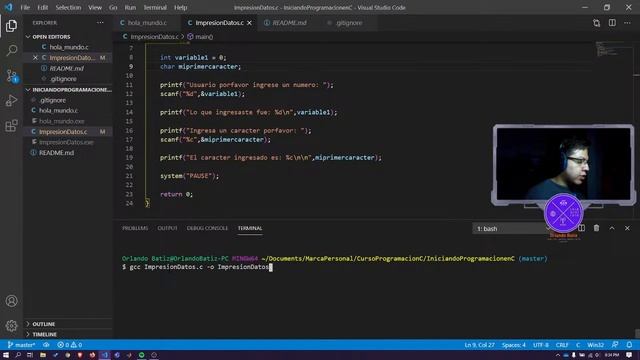This screenshot has width=640, height=360.
Task: Expand the Timeline section
Action: coord(67,334)
